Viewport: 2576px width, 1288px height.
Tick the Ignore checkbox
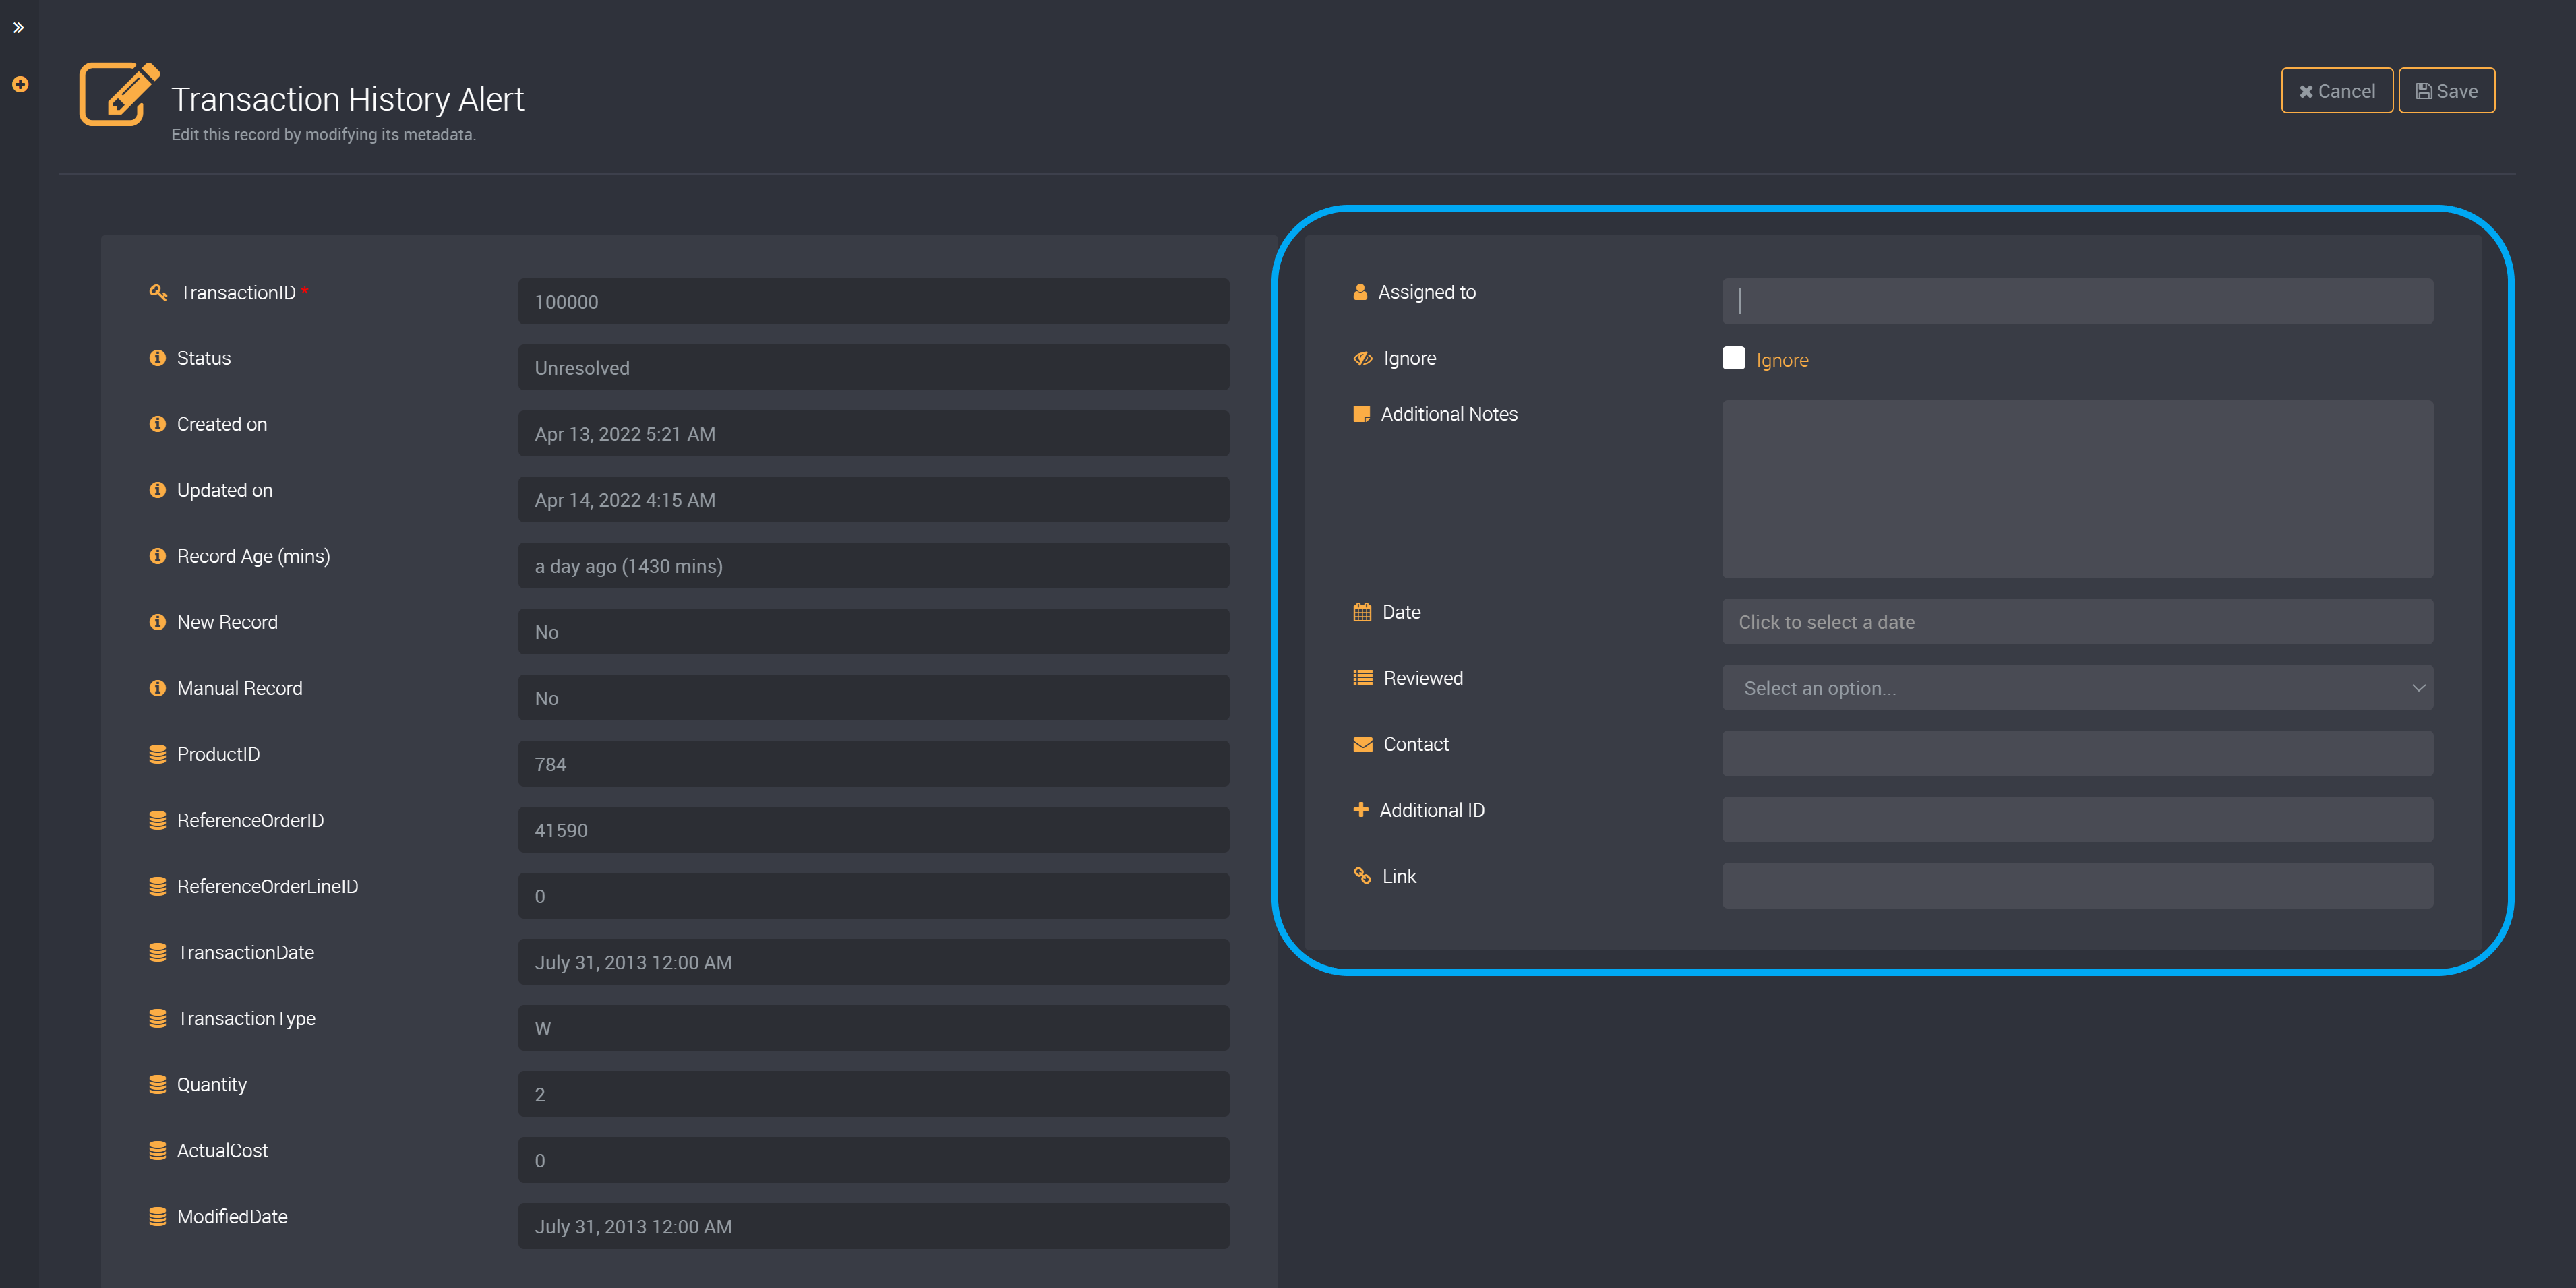[1733, 358]
